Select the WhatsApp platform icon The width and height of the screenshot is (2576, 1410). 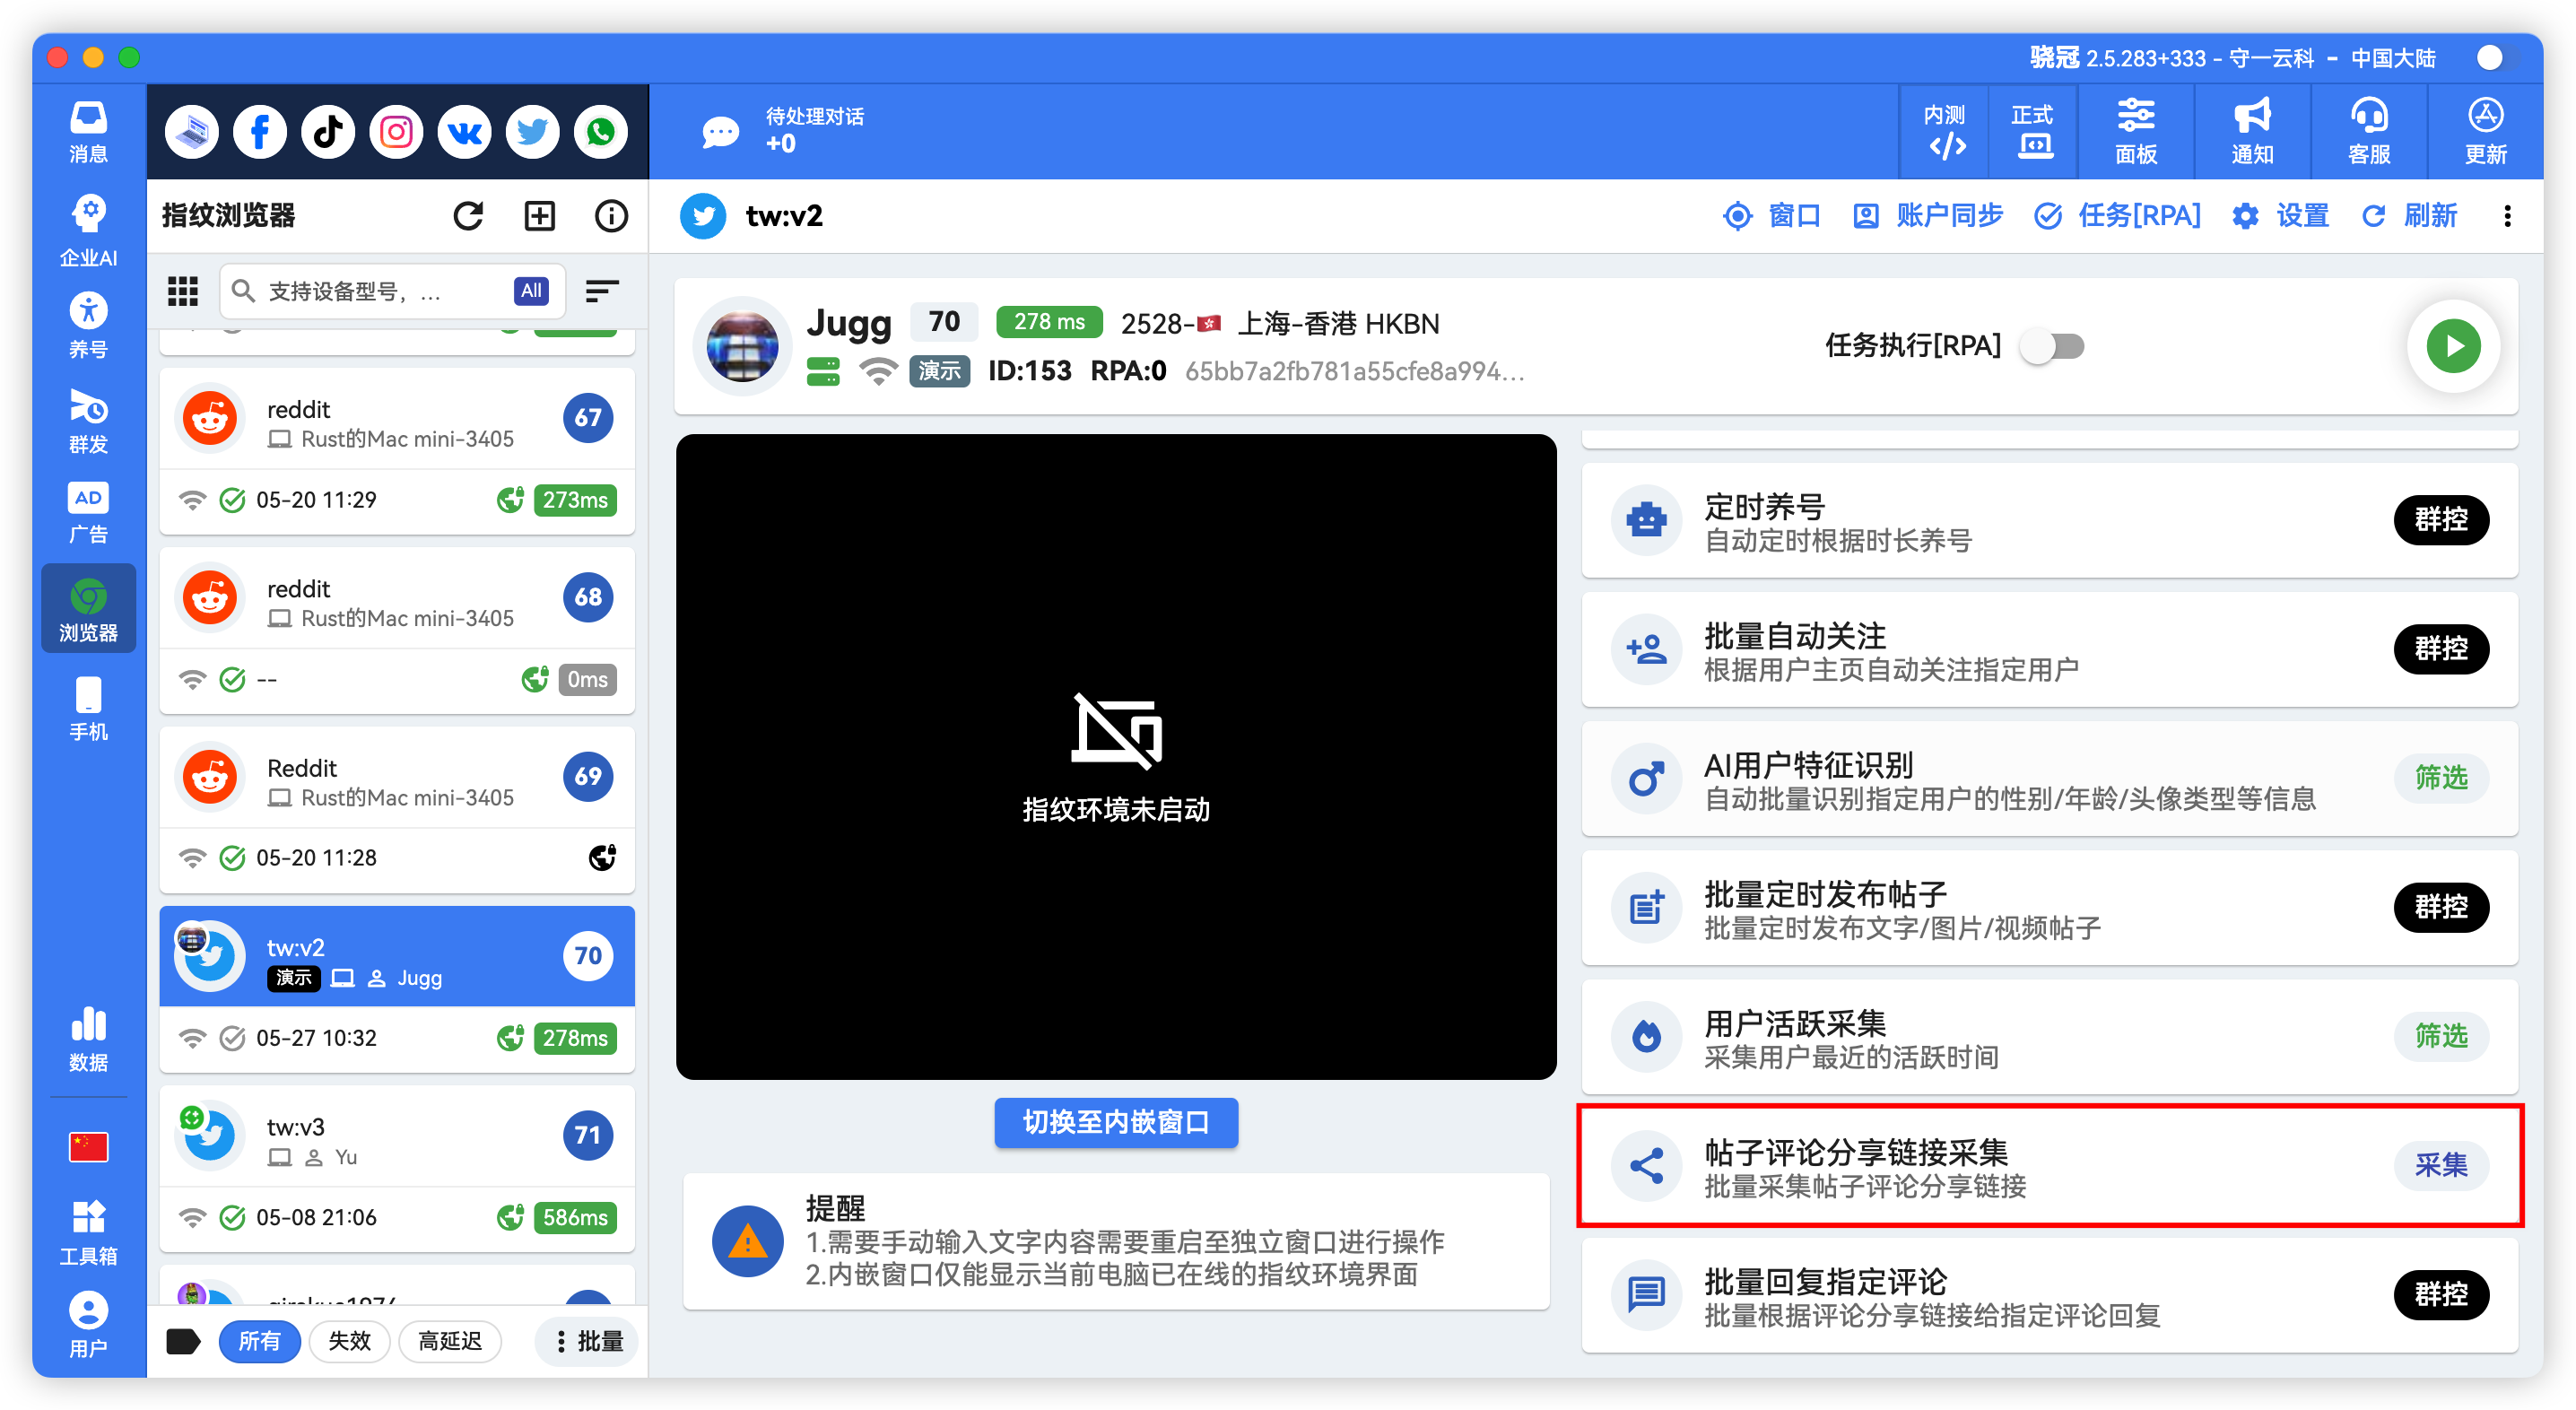tap(601, 132)
